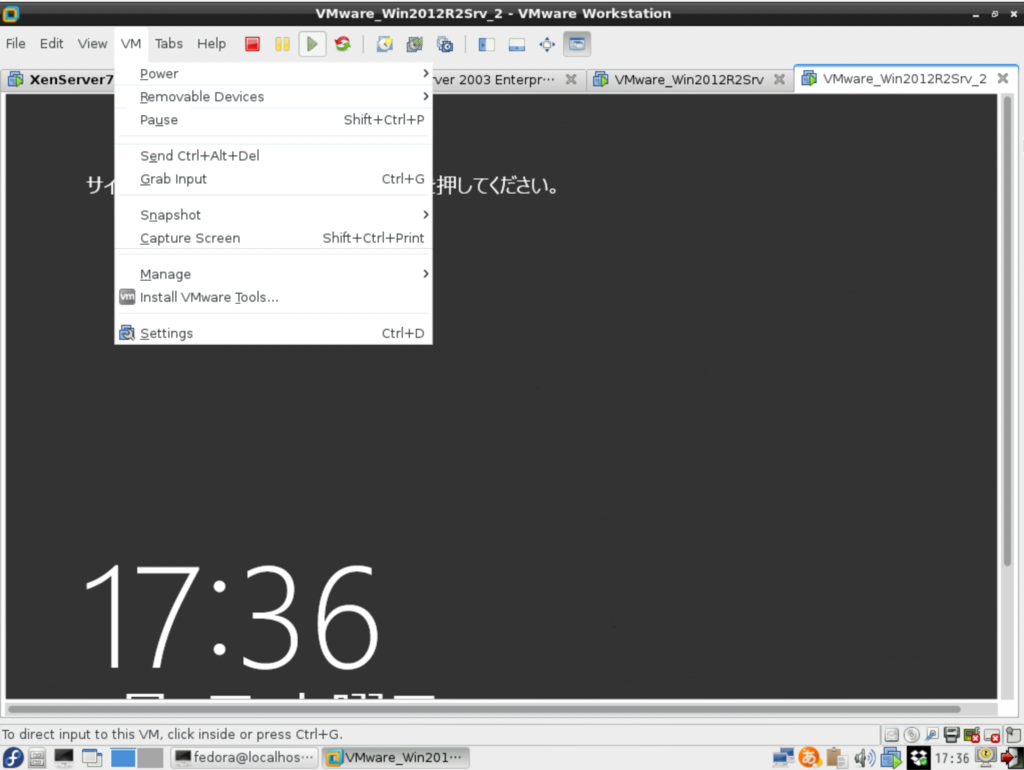Open the Fedora start menu
This screenshot has height=770, width=1024.
[13, 758]
